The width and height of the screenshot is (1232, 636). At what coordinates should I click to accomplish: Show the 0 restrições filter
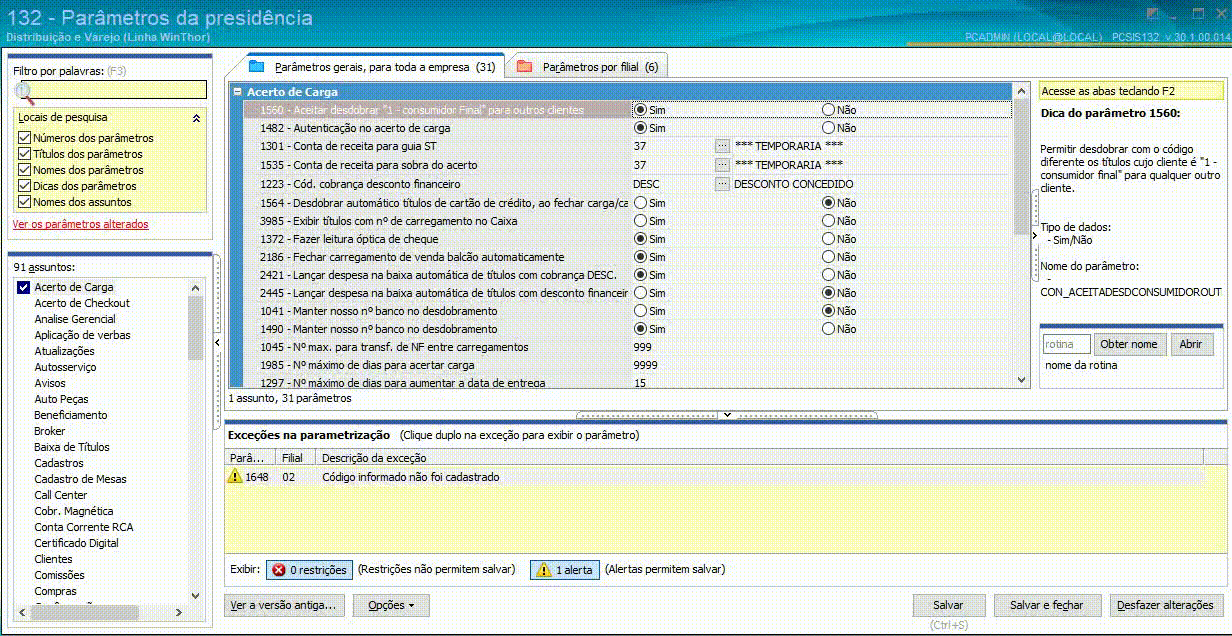pos(309,570)
